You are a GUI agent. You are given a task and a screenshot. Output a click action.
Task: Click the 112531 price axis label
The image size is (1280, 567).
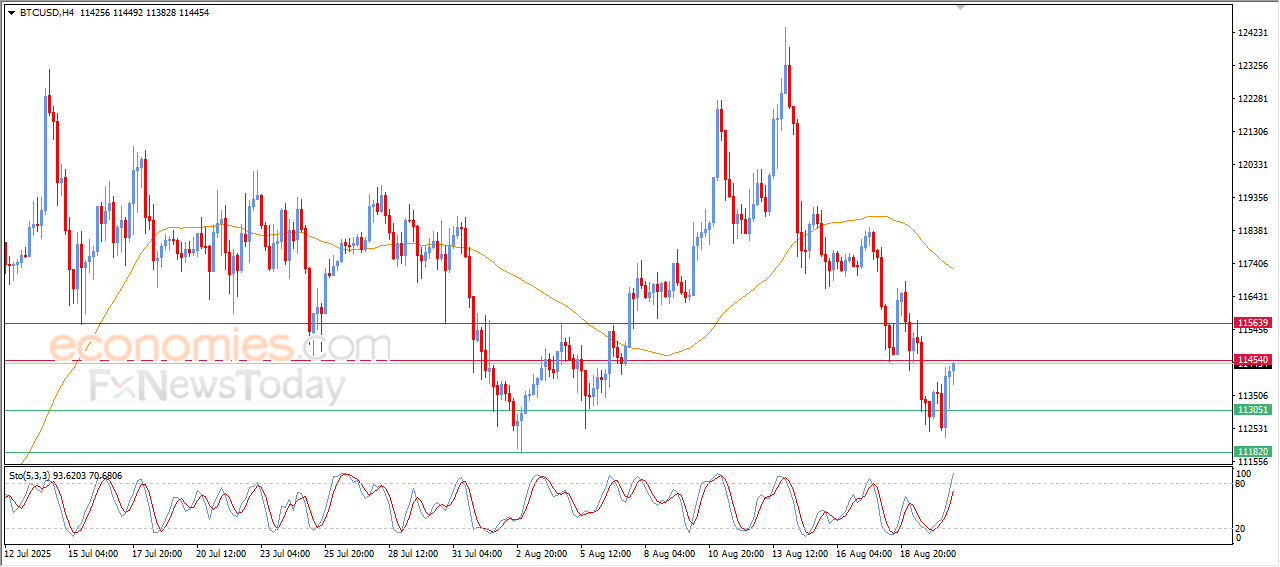pos(1254,429)
